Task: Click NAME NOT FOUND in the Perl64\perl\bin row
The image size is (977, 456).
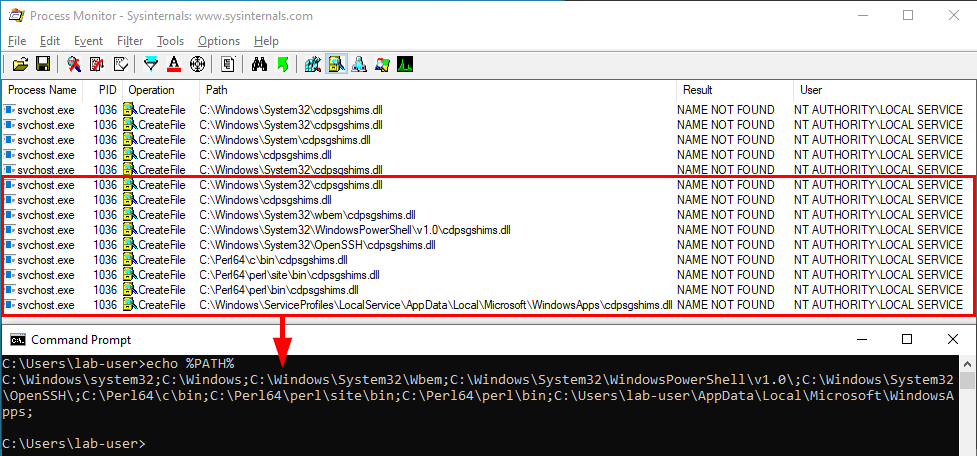Action: point(726,290)
